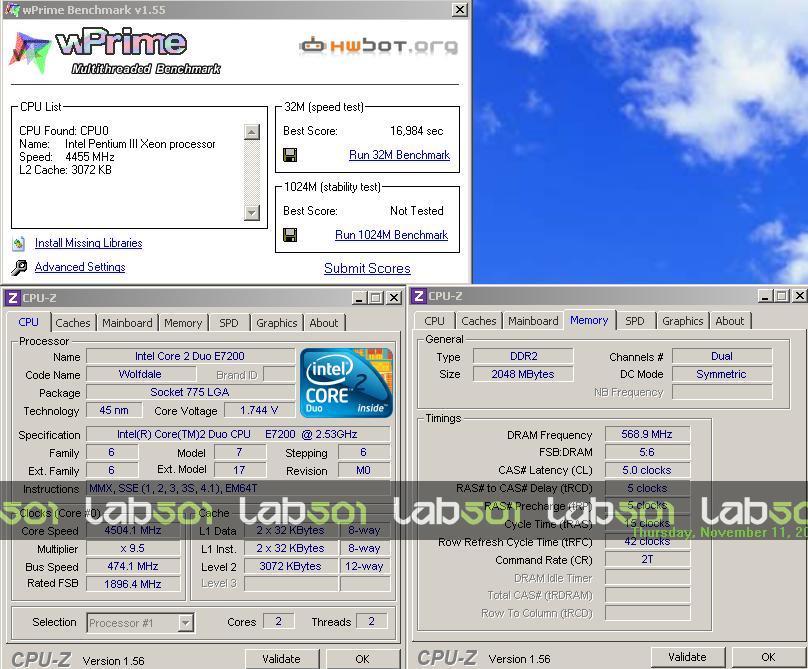The height and width of the screenshot is (669, 808).
Task: Minimize the left CPU-Z window
Action: [x=359, y=298]
